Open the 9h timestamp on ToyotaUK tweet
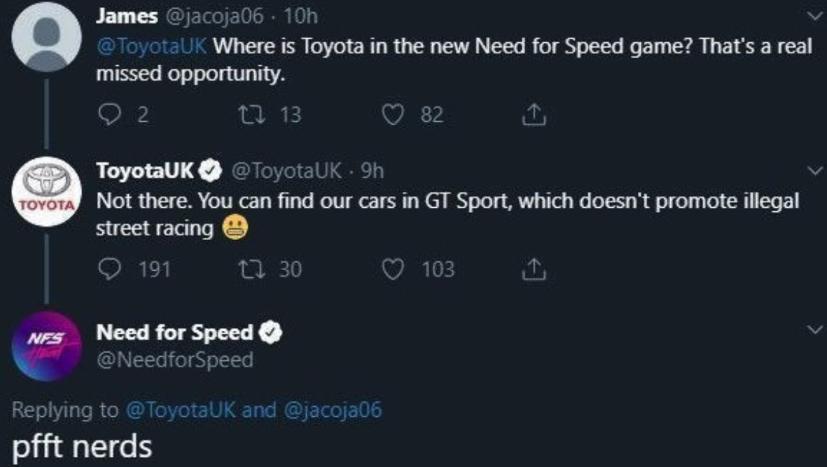 click(x=372, y=171)
